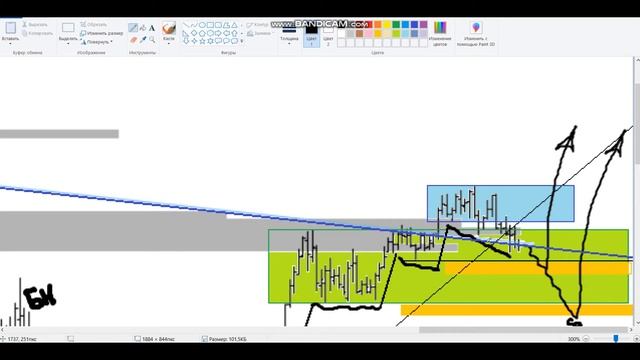Expand the Вставить paste dropdown arrow
Viewport: 640px width, 360px height.
[11, 43]
